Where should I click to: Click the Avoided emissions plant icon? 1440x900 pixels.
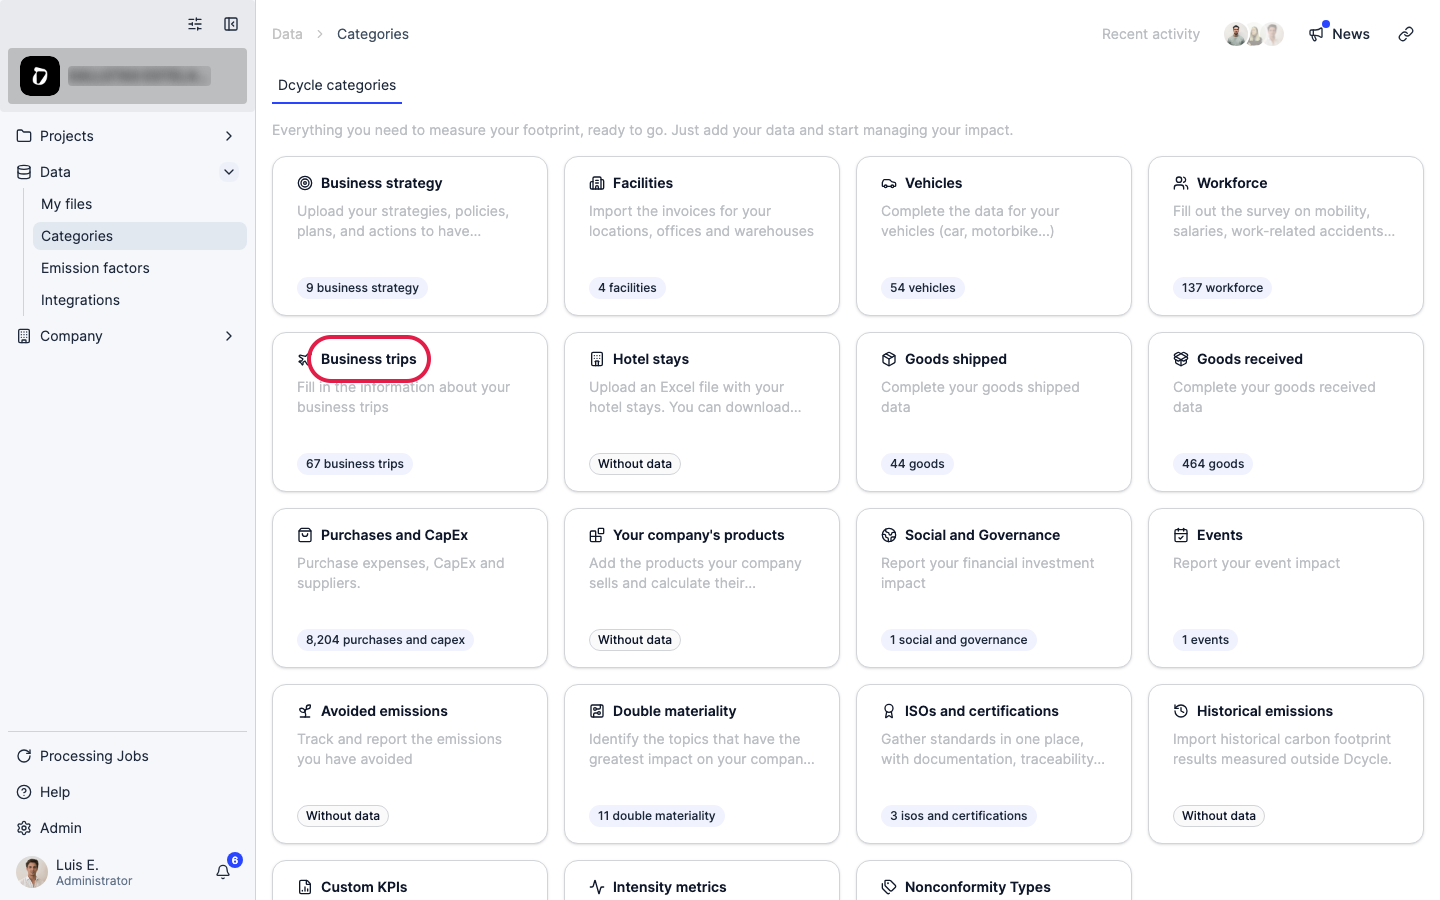click(305, 711)
